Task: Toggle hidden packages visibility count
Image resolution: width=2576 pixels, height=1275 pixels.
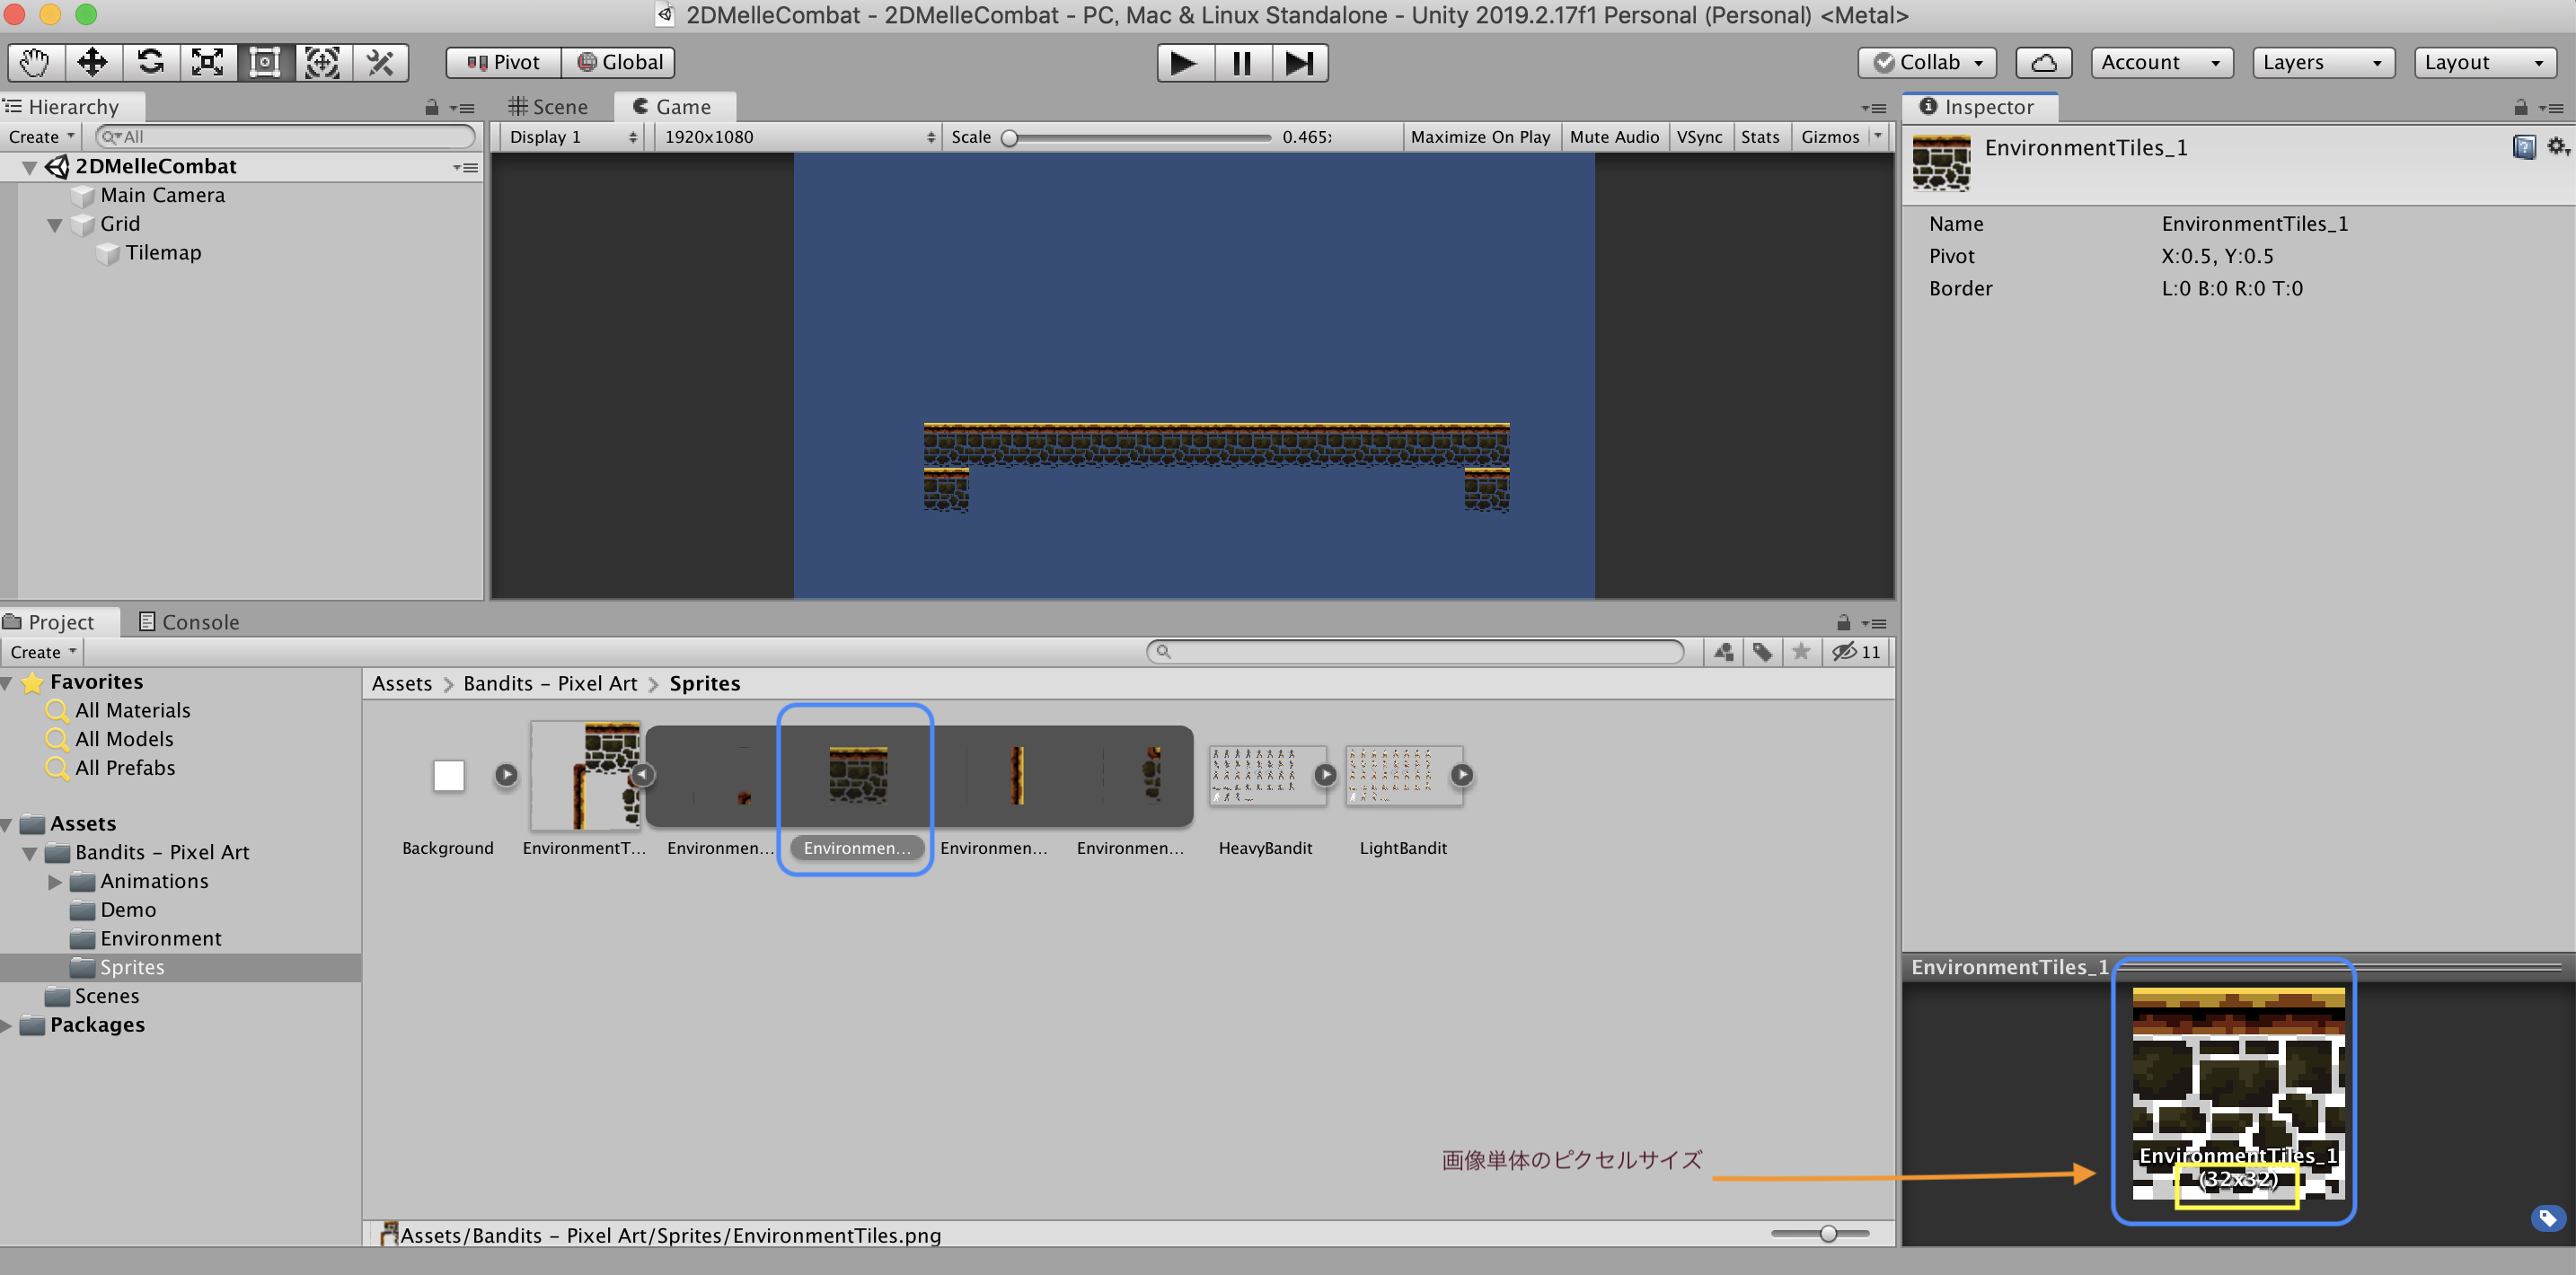Action: pos(1857,652)
